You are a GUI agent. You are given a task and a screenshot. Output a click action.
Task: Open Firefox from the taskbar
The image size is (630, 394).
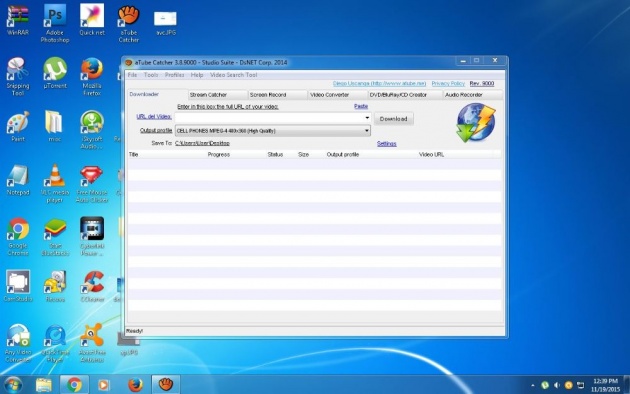[135, 385]
